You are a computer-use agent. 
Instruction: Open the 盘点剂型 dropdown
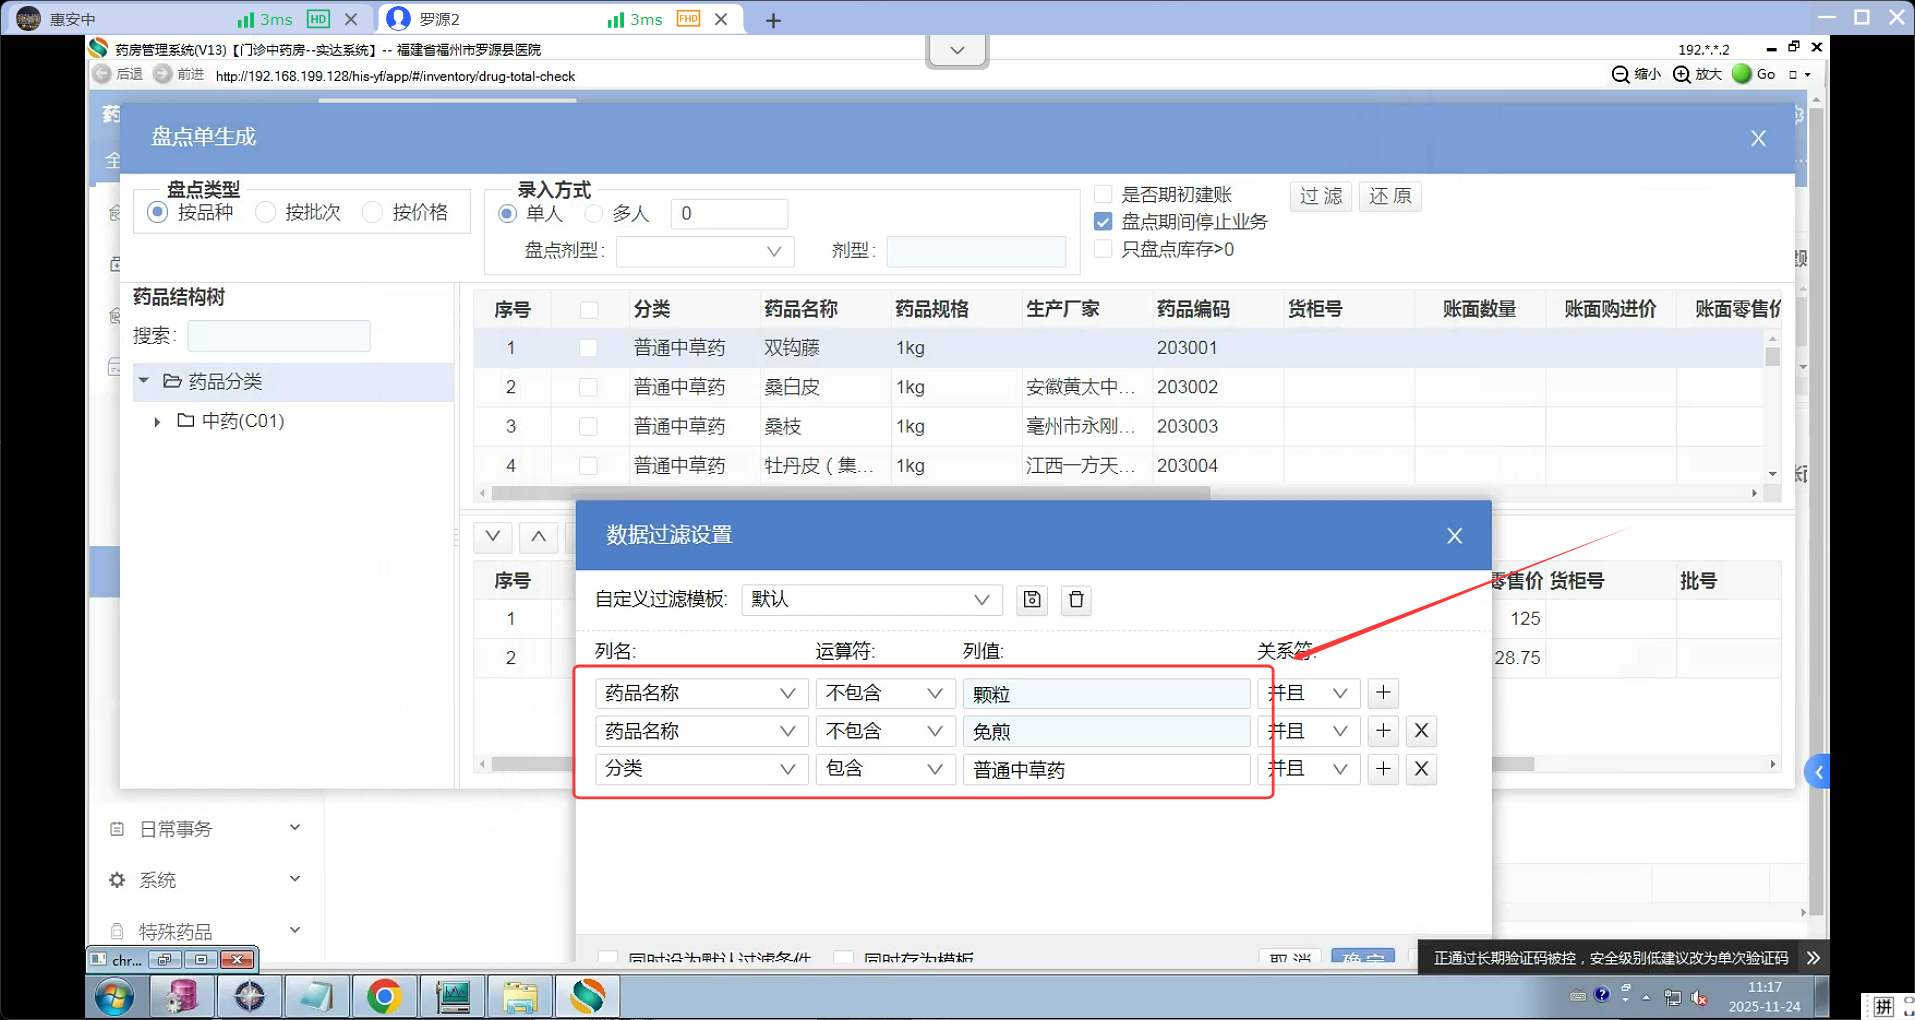tap(705, 251)
